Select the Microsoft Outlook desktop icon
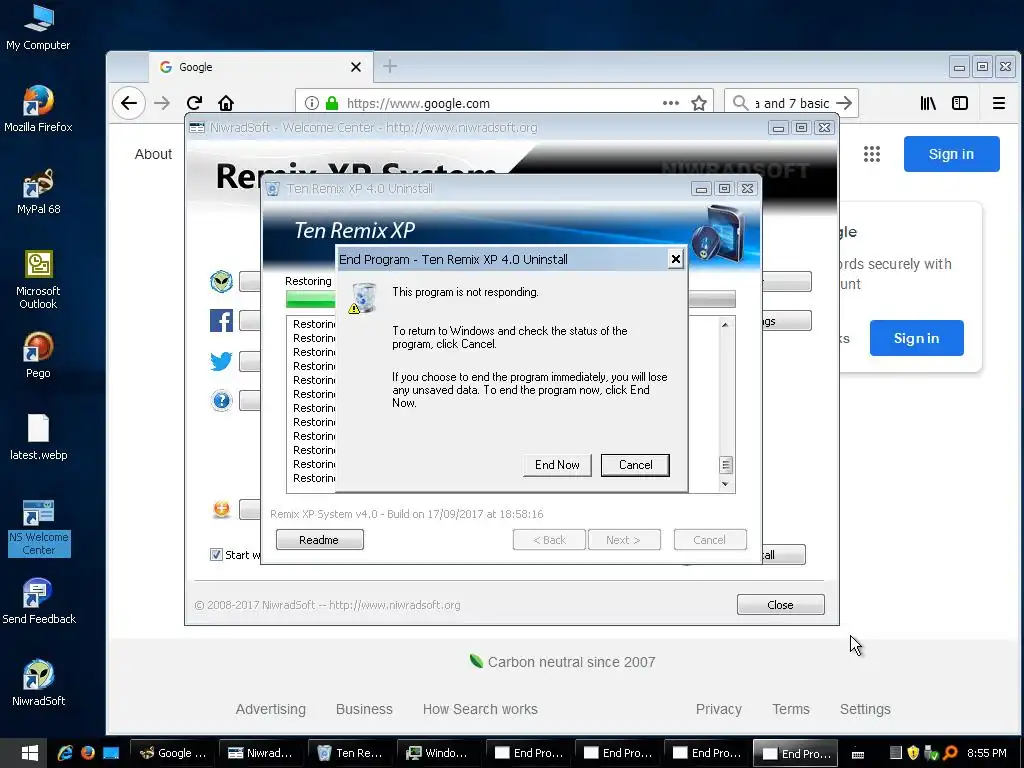Image resolution: width=1024 pixels, height=768 pixels. [39, 279]
